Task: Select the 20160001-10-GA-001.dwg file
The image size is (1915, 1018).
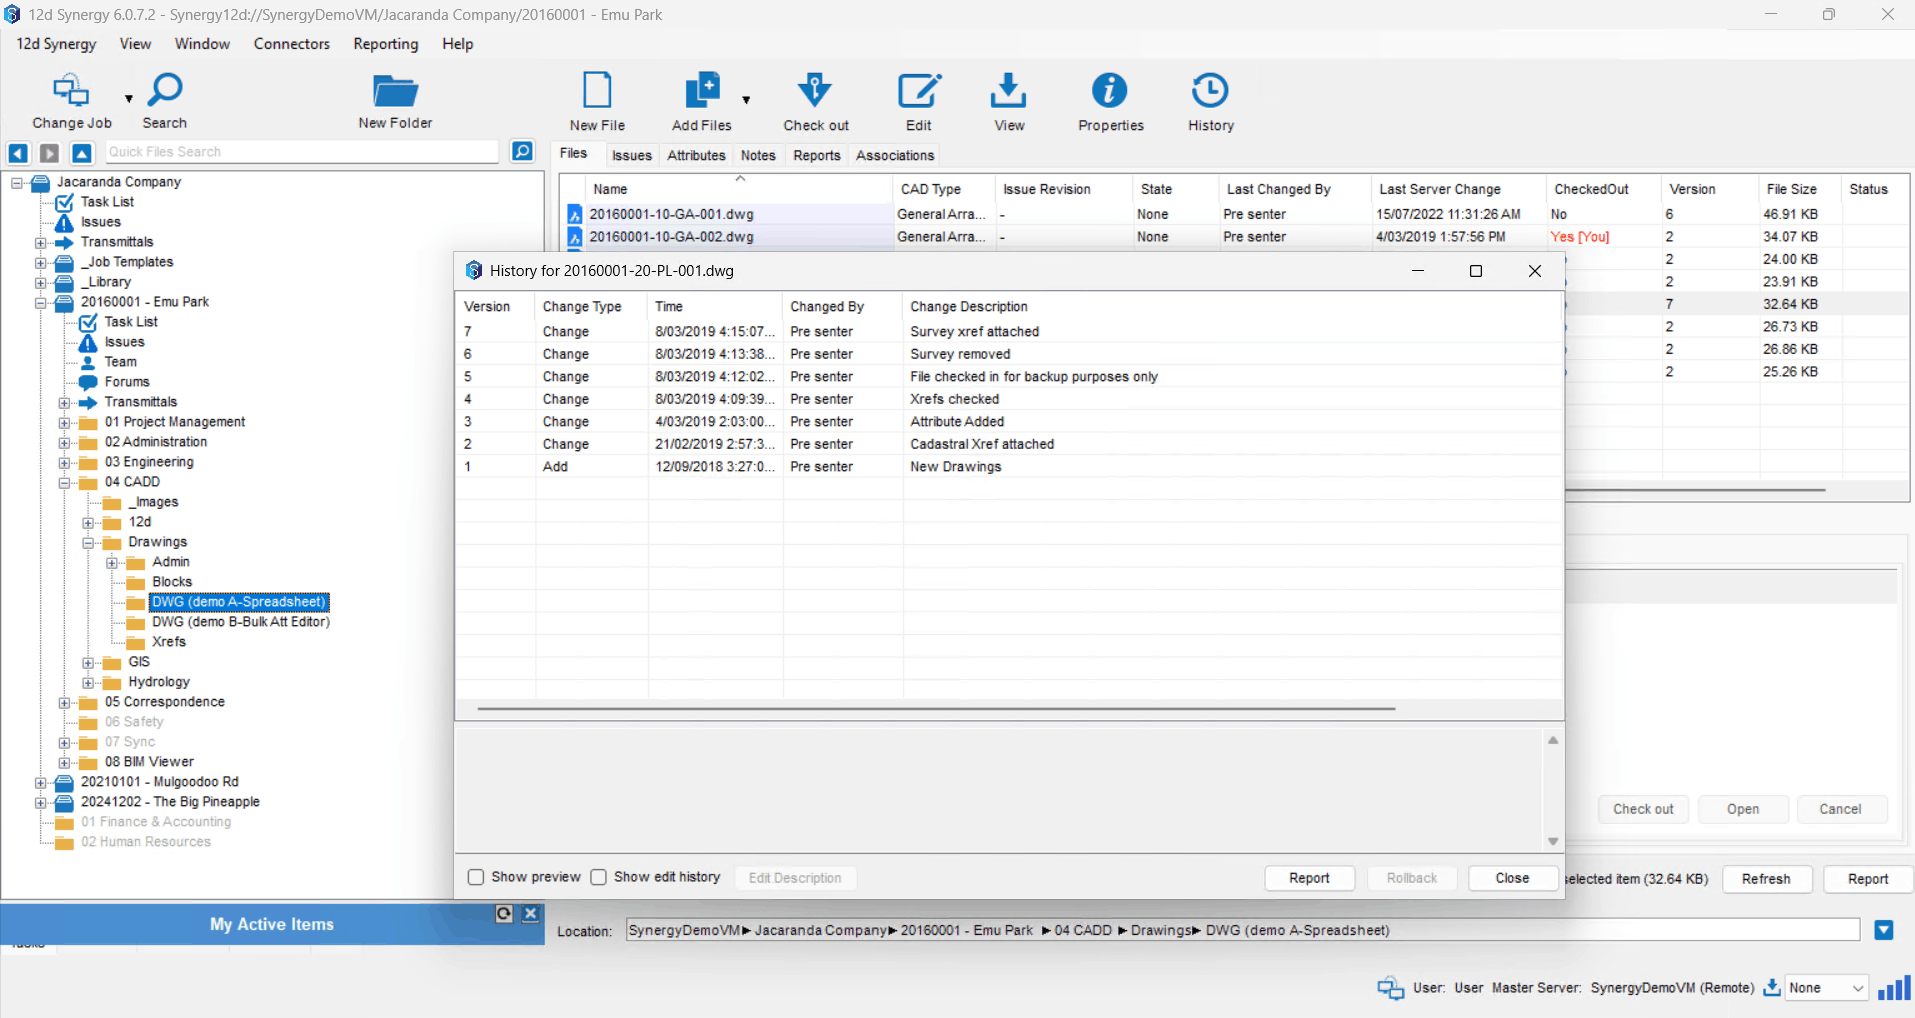Action: coord(671,214)
